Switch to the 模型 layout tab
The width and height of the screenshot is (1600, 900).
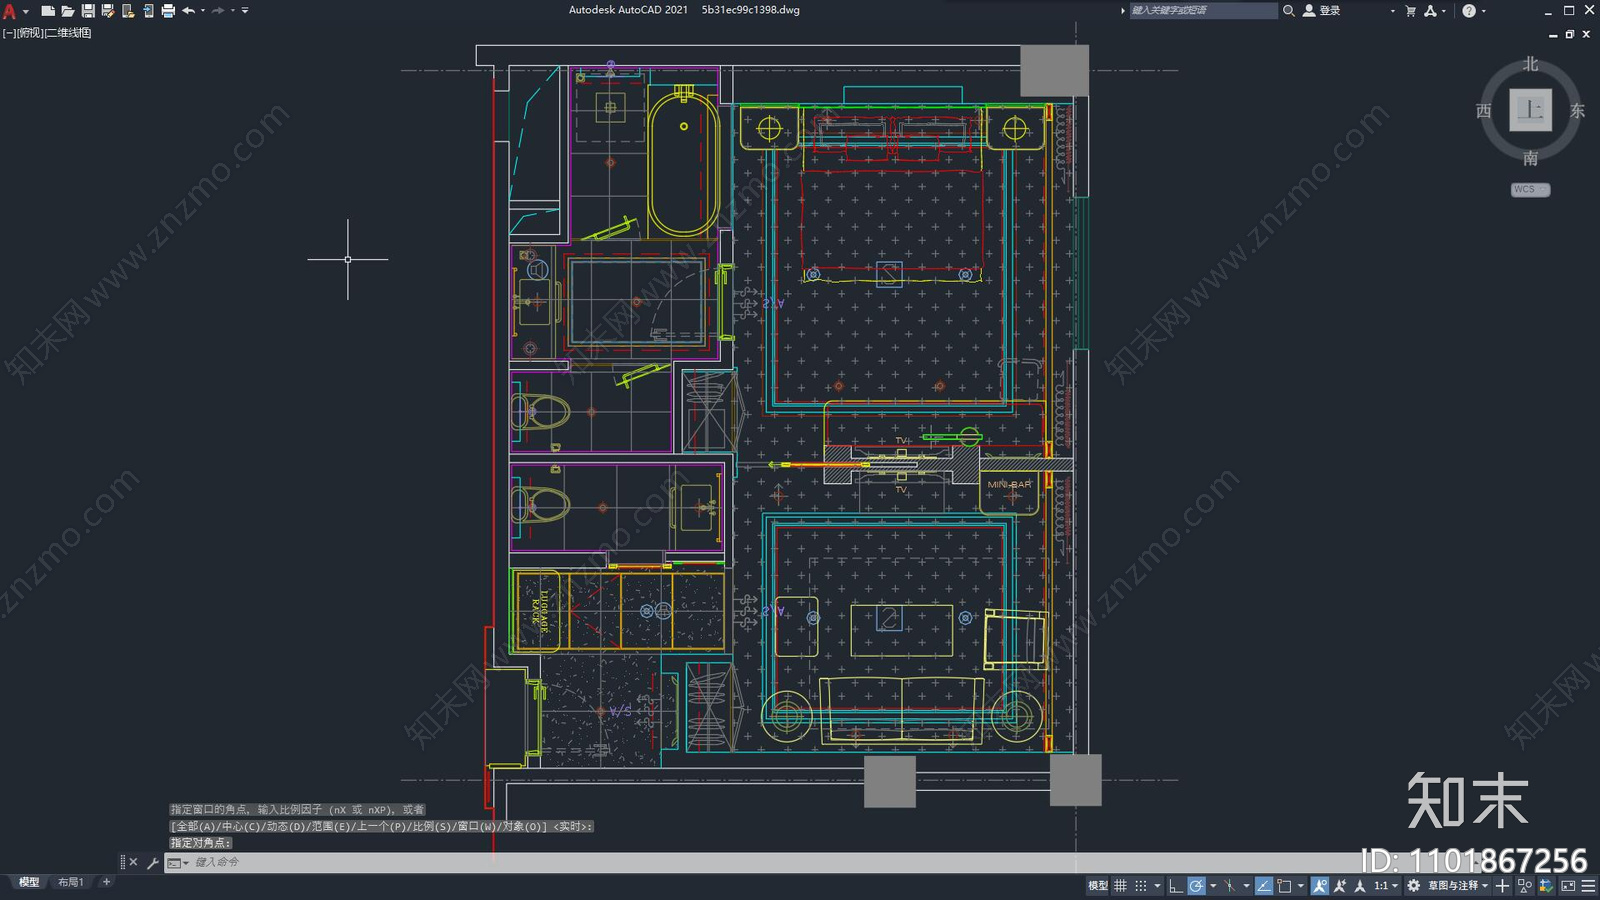click(x=29, y=882)
